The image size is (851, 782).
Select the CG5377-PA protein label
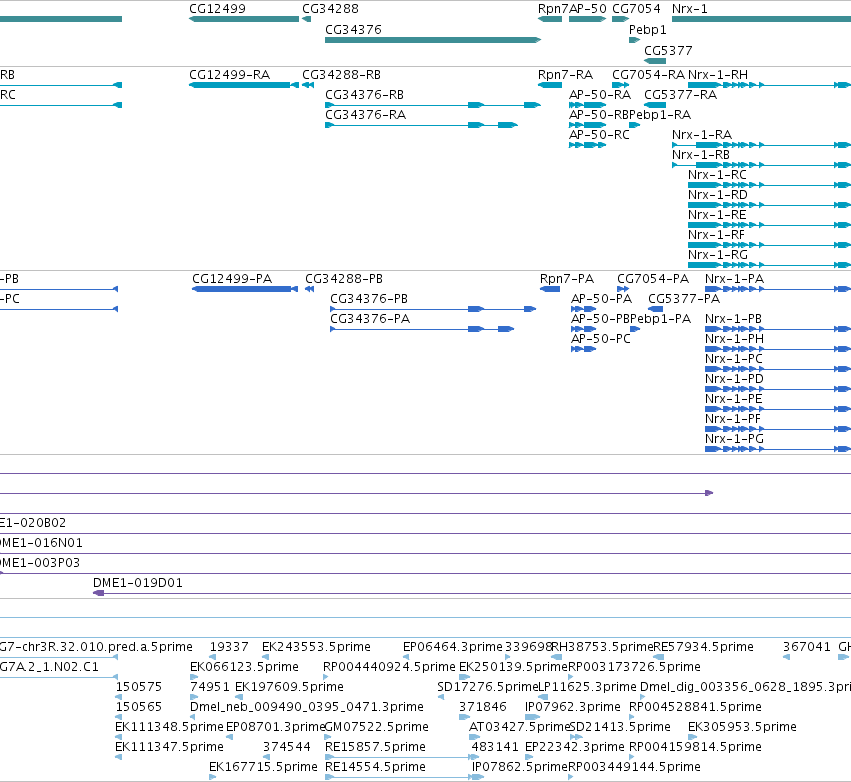click(684, 299)
